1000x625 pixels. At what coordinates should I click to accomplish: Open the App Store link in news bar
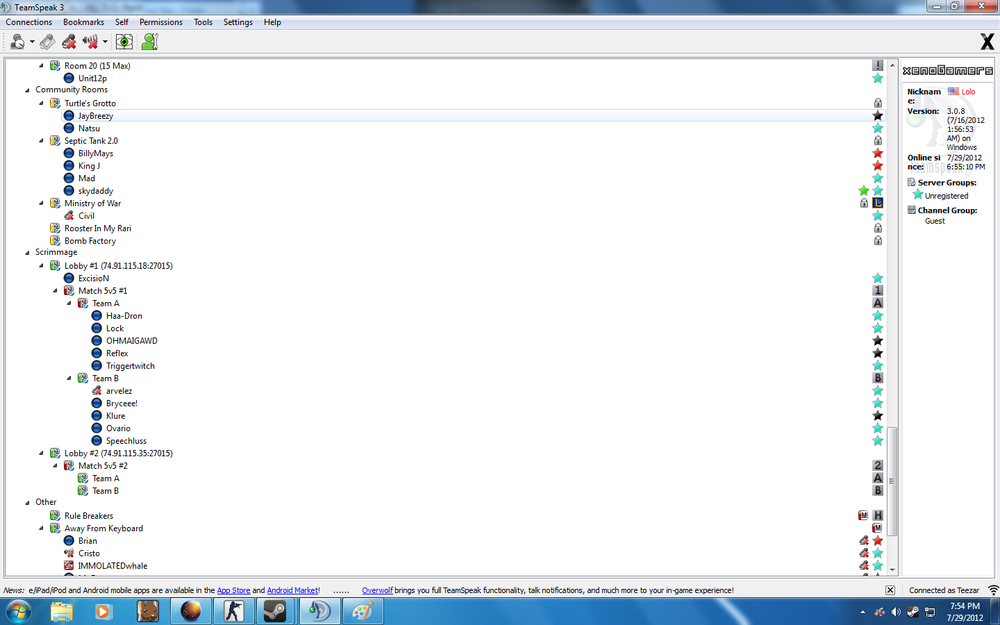[233, 591]
